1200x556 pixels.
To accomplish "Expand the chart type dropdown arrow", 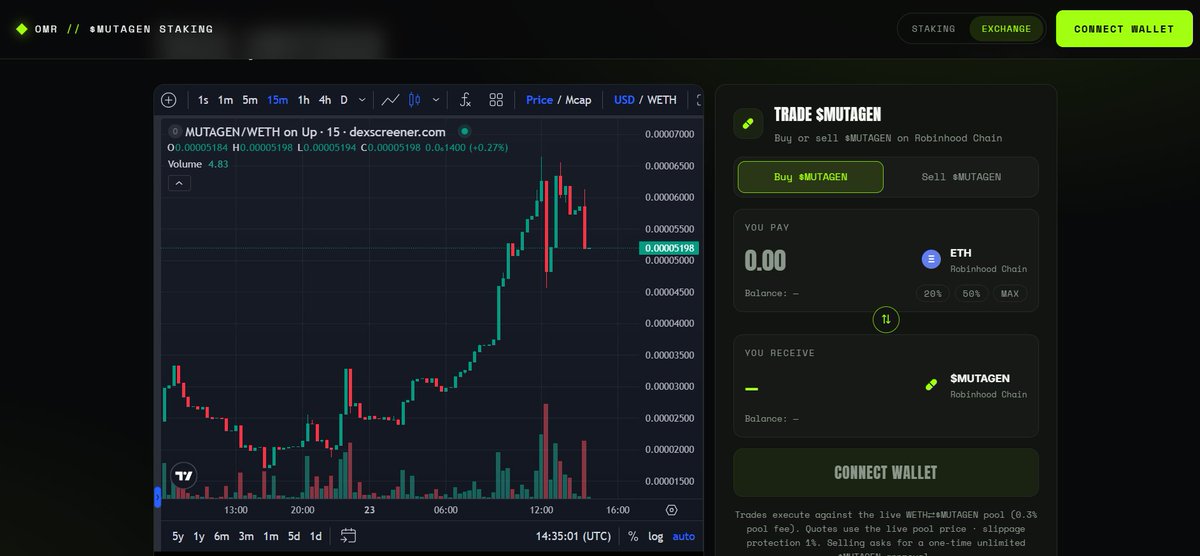I will 435,100.
